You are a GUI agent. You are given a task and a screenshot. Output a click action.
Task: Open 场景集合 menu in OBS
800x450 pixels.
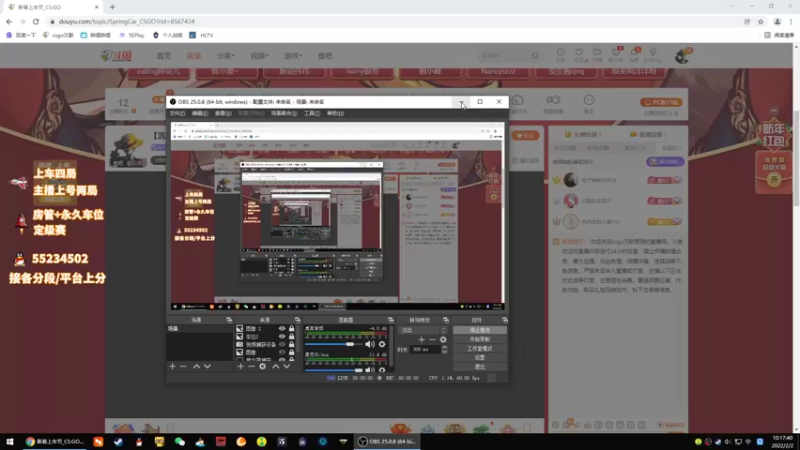pyautogui.click(x=284, y=113)
